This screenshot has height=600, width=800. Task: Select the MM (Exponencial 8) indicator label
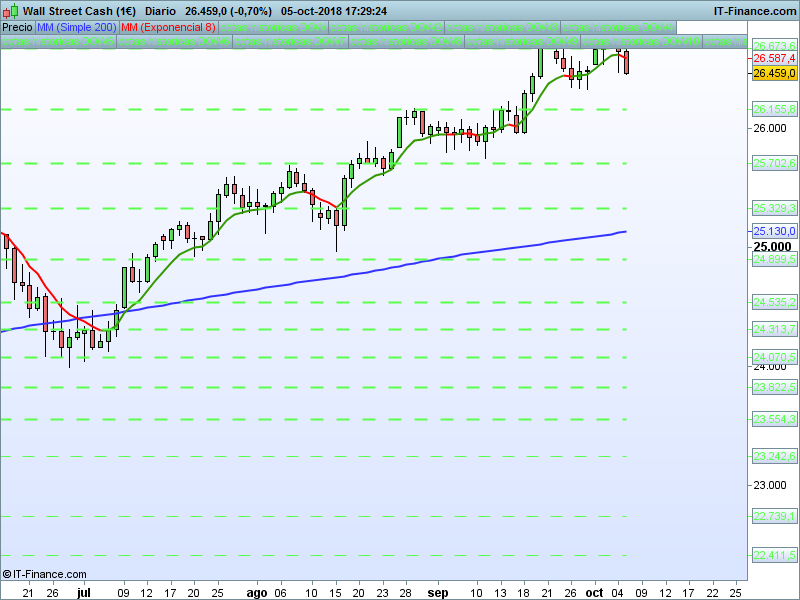pyautogui.click(x=168, y=27)
